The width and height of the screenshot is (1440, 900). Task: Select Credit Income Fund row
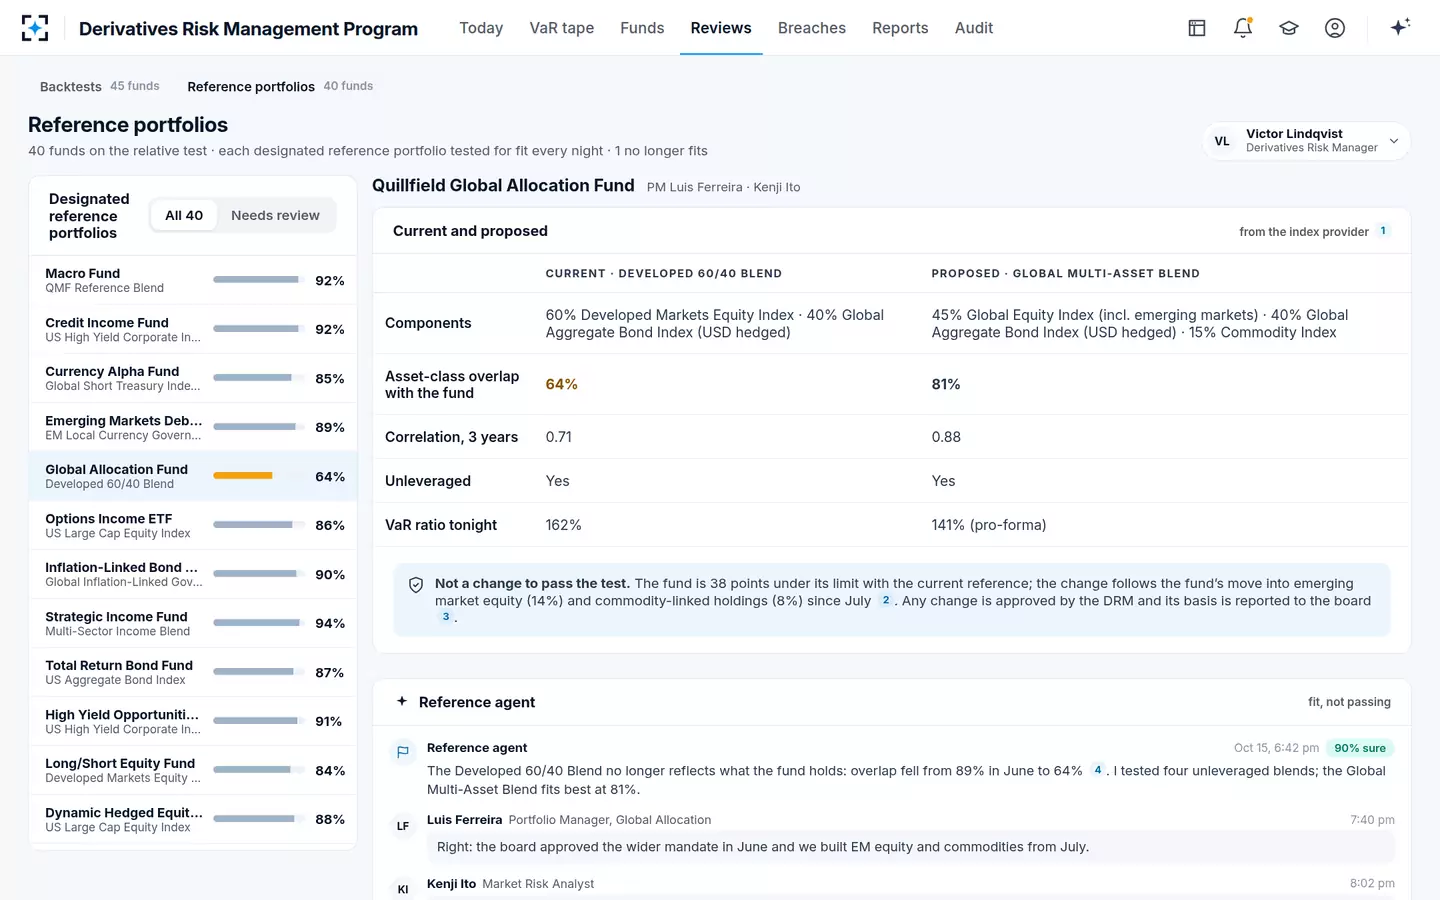193,329
